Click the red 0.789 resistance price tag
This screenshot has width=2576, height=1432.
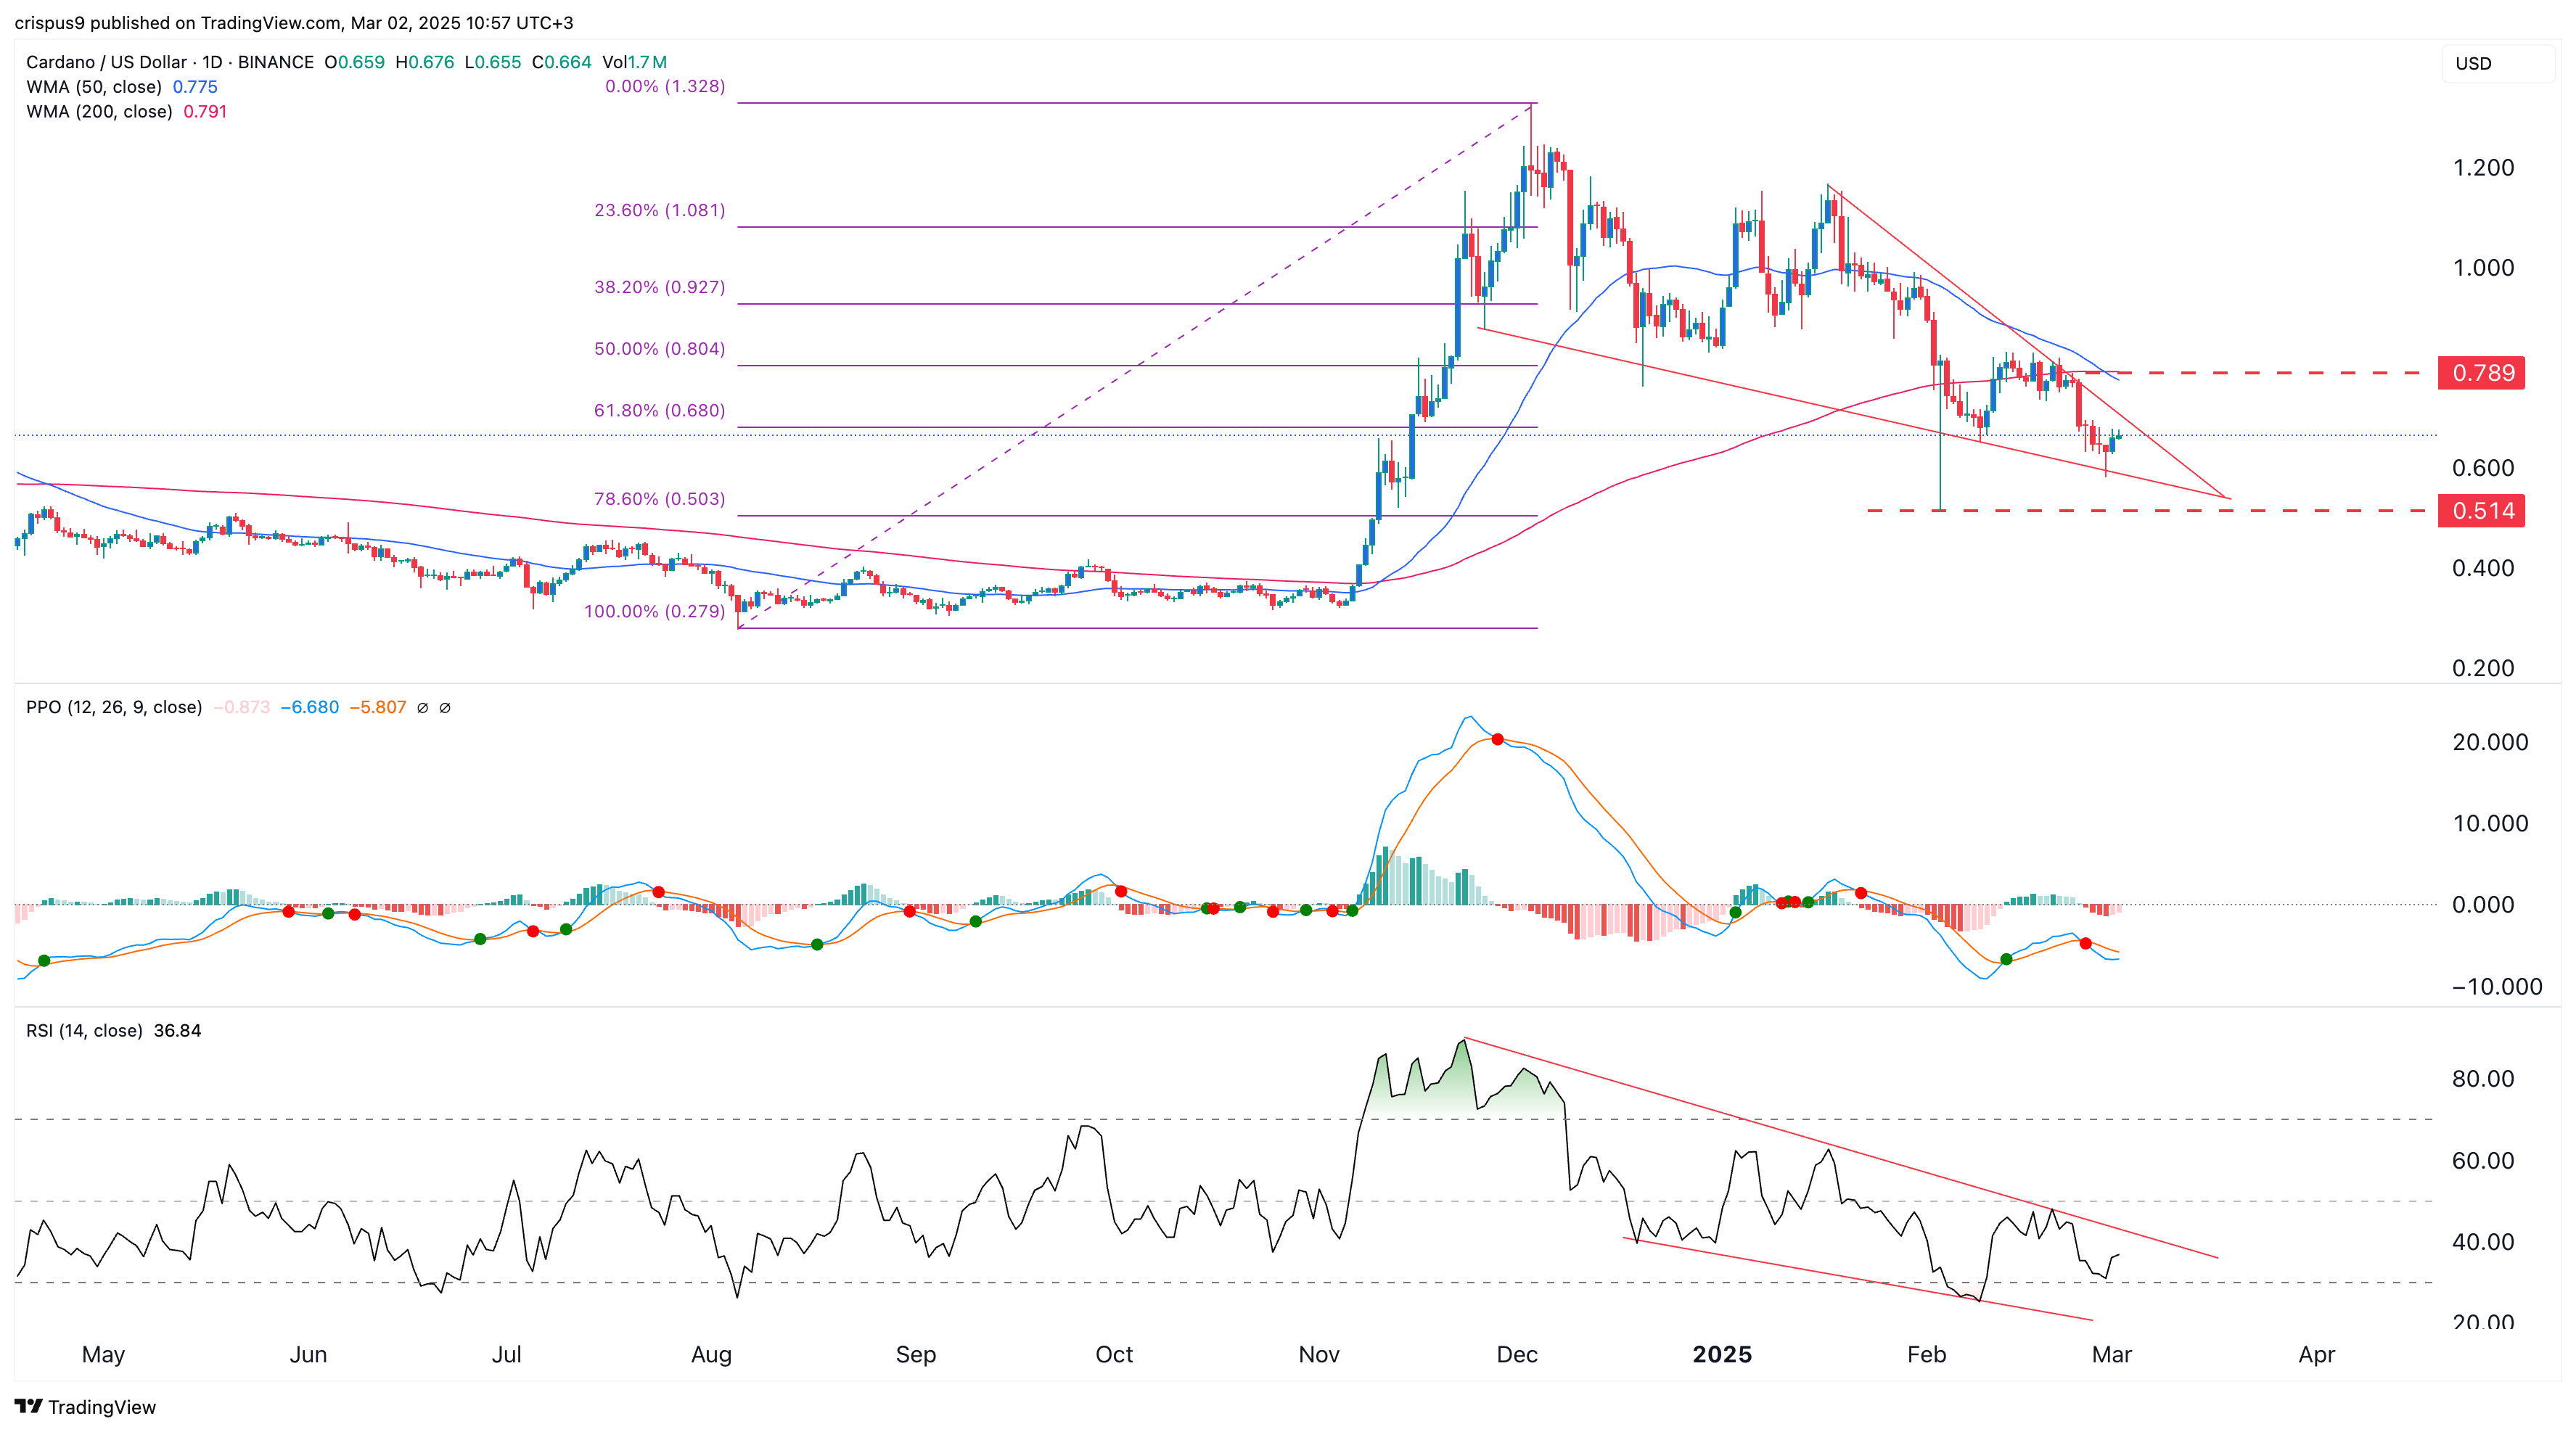click(2481, 373)
